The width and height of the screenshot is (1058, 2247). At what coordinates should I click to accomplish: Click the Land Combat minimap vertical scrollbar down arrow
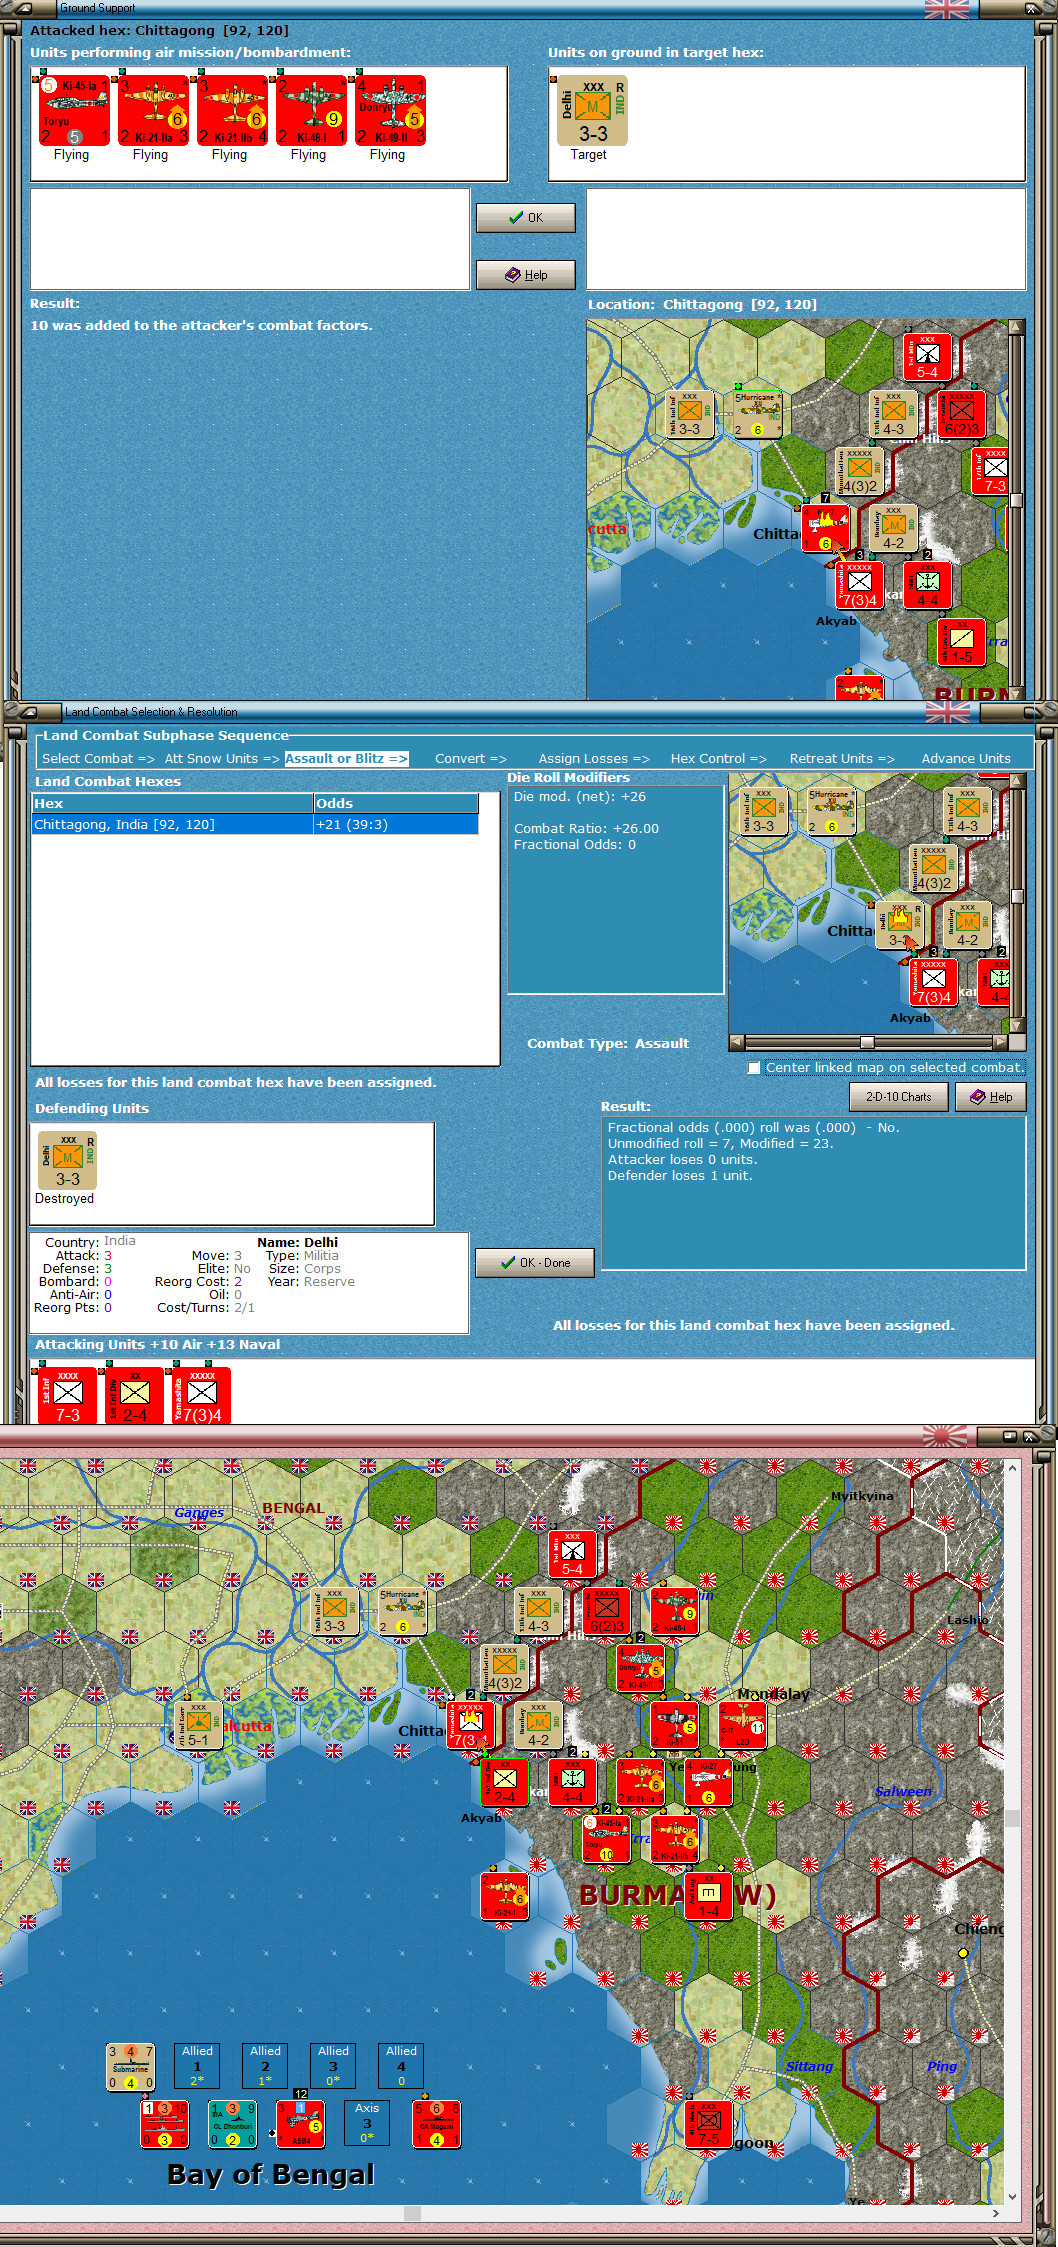(x=1017, y=1025)
